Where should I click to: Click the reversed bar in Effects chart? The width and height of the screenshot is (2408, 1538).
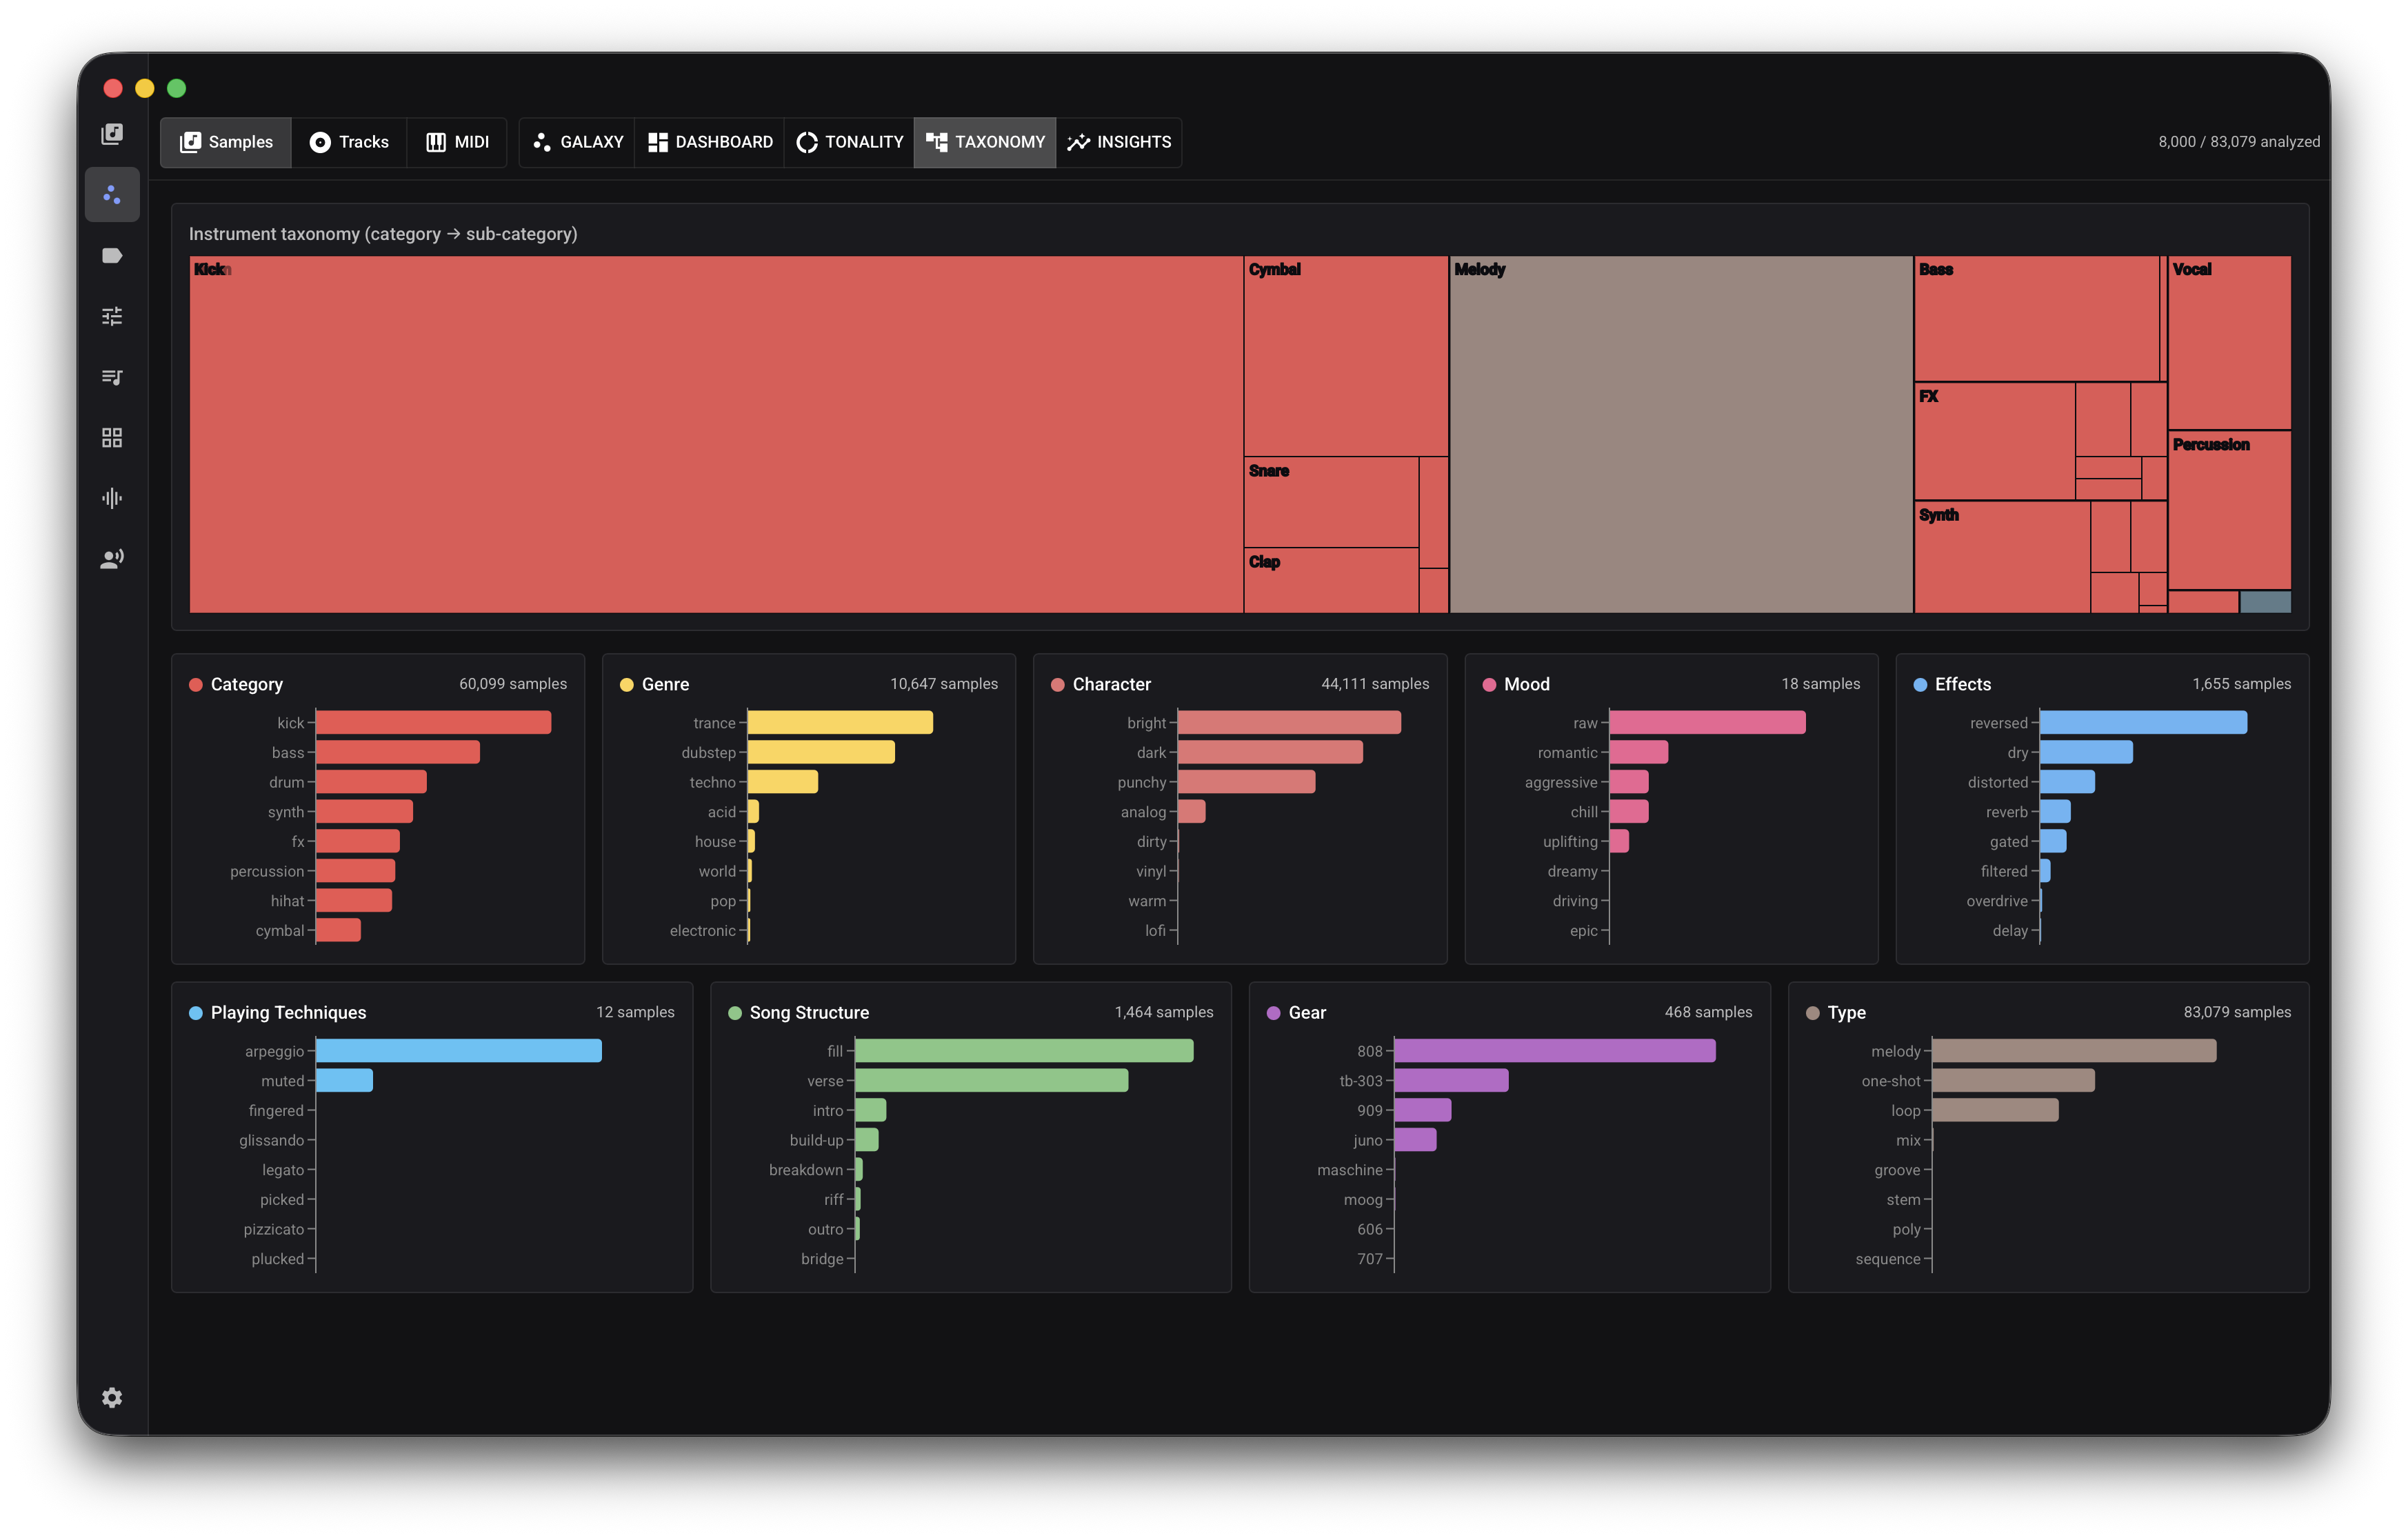pyautogui.click(x=2144, y=722)
